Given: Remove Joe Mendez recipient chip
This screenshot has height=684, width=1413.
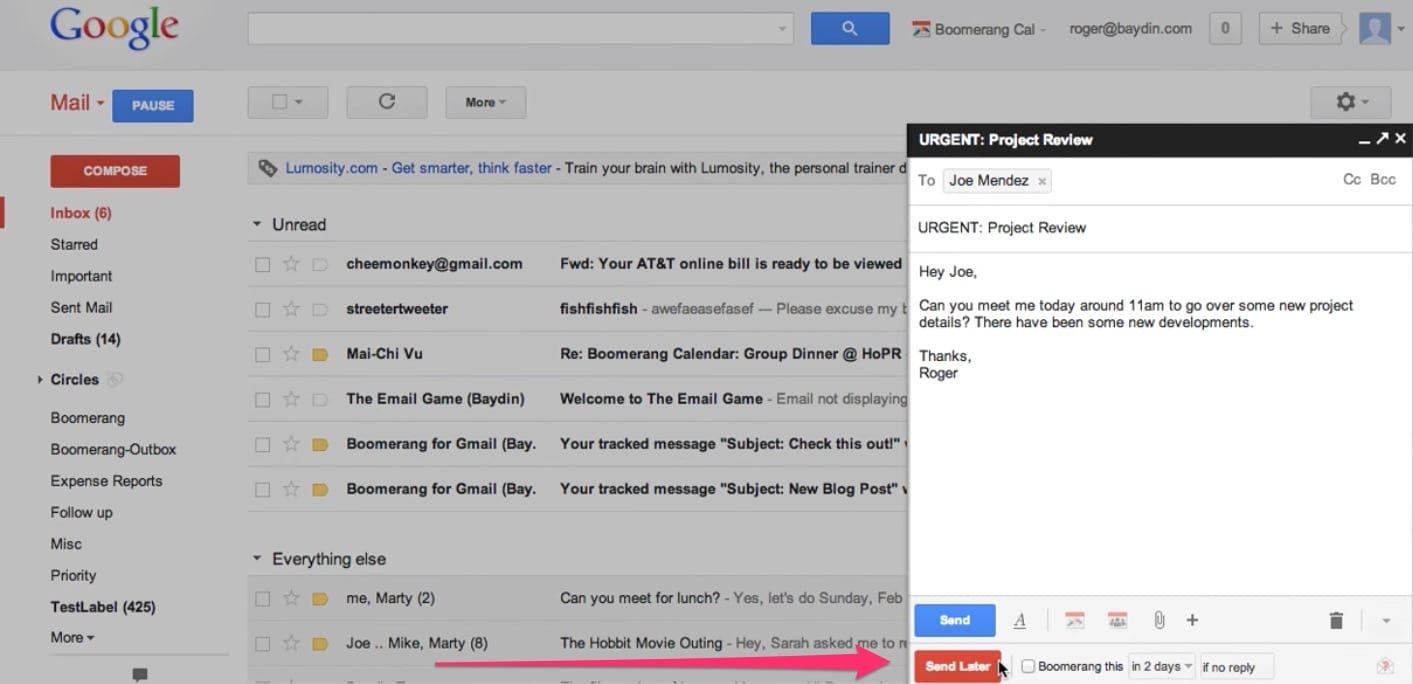Looking at the screenshot, I should click(1042, 182).
